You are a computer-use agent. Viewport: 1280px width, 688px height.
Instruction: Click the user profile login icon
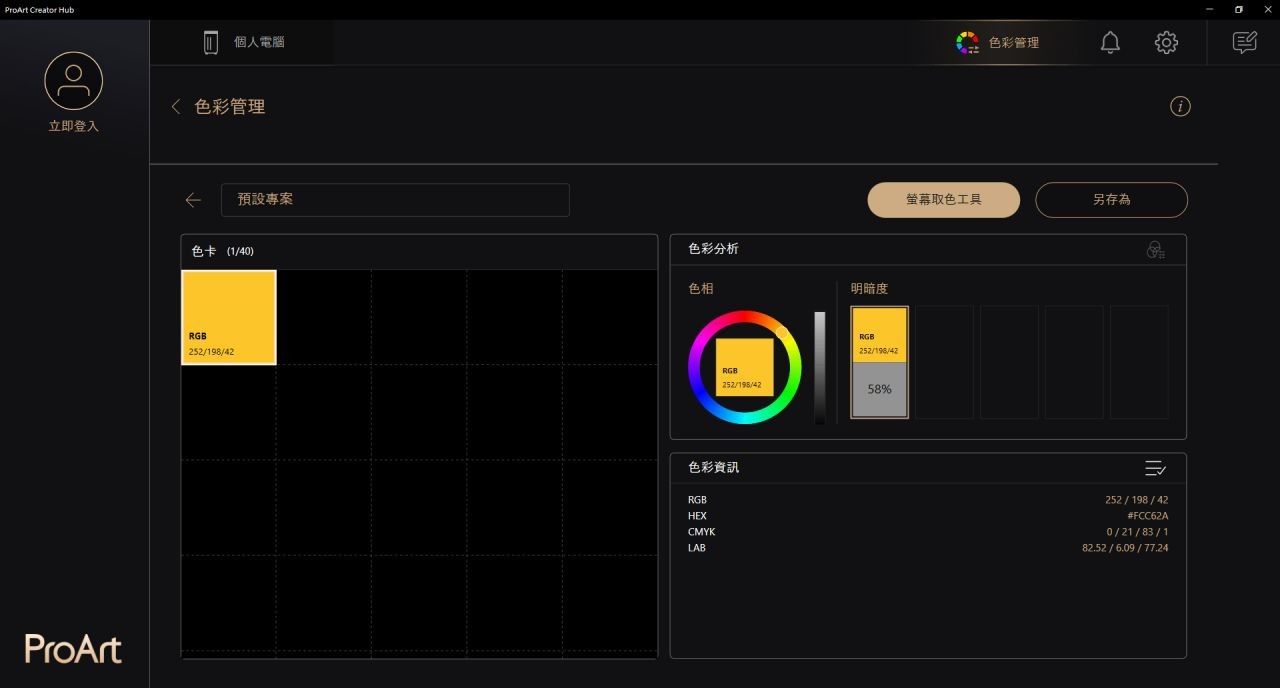coord(73,82)
